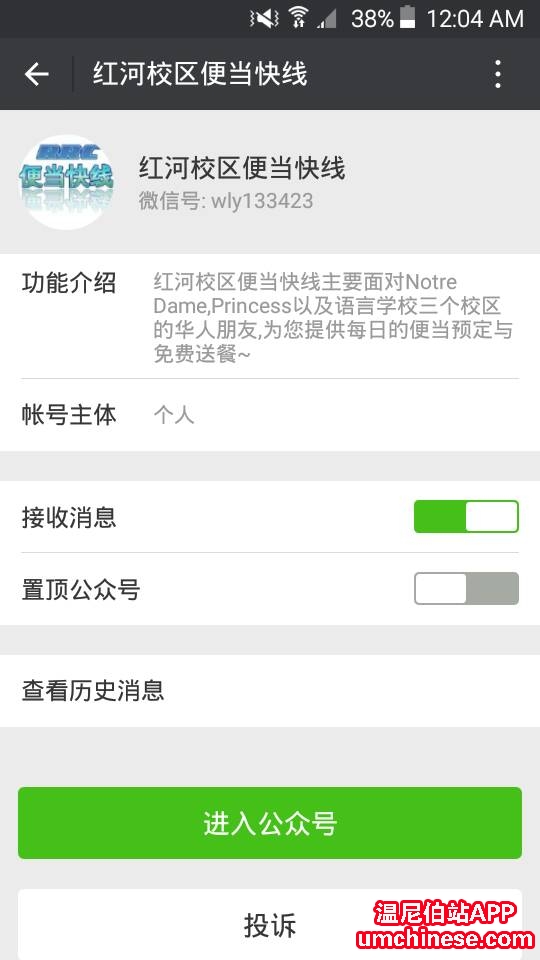Tap the account name beside avatar
The image size is (540, 960).
242,168
